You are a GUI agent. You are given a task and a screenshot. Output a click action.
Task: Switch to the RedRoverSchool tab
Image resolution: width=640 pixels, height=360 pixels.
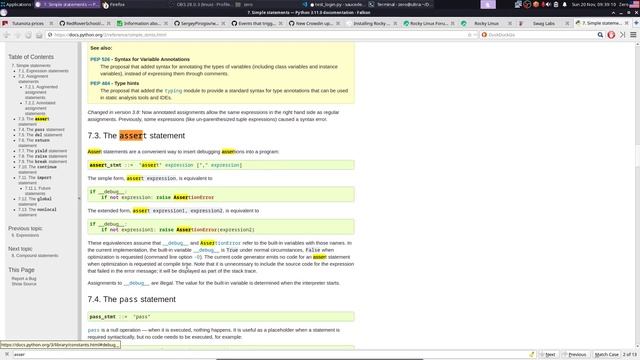(x=85, y=24)
